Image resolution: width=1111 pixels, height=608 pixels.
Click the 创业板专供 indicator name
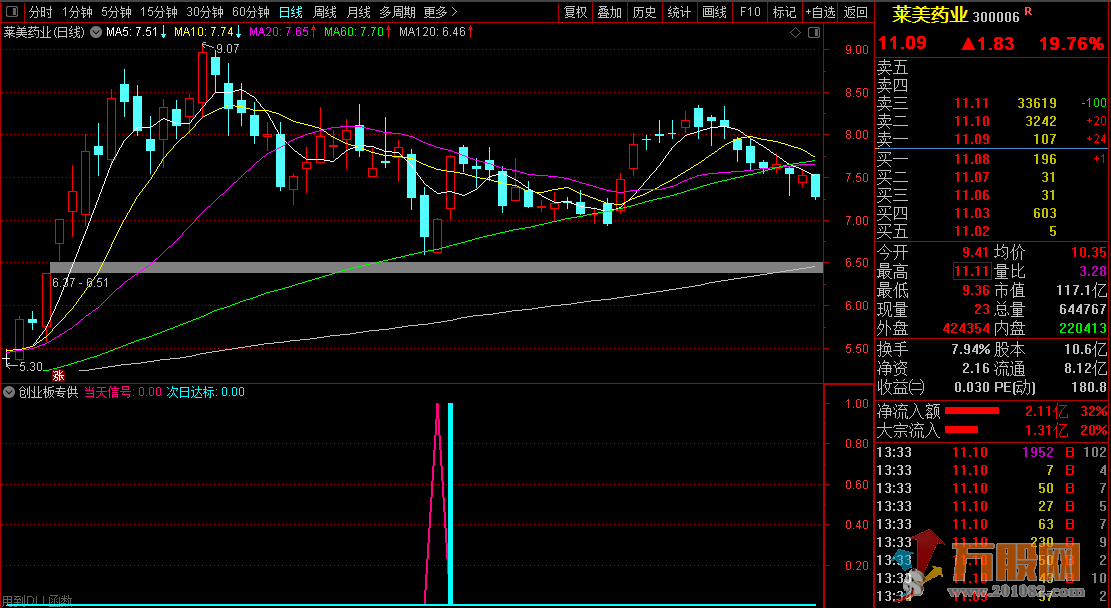(48, 392)
